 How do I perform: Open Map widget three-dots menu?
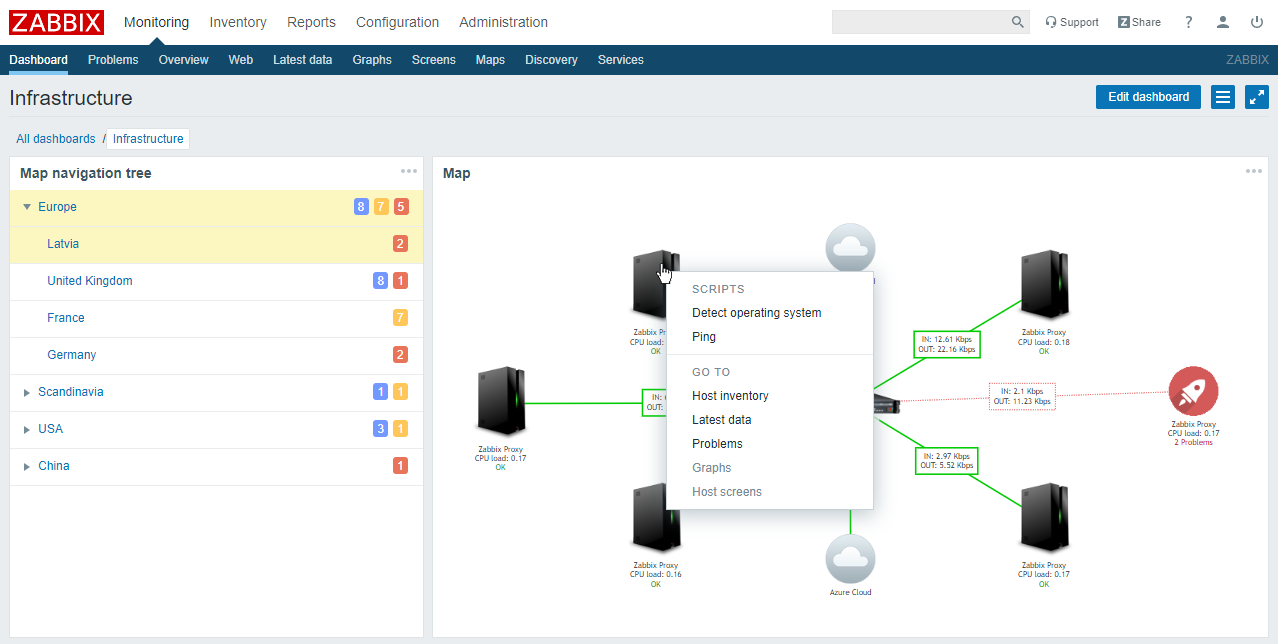click(x=1253, y=172)
